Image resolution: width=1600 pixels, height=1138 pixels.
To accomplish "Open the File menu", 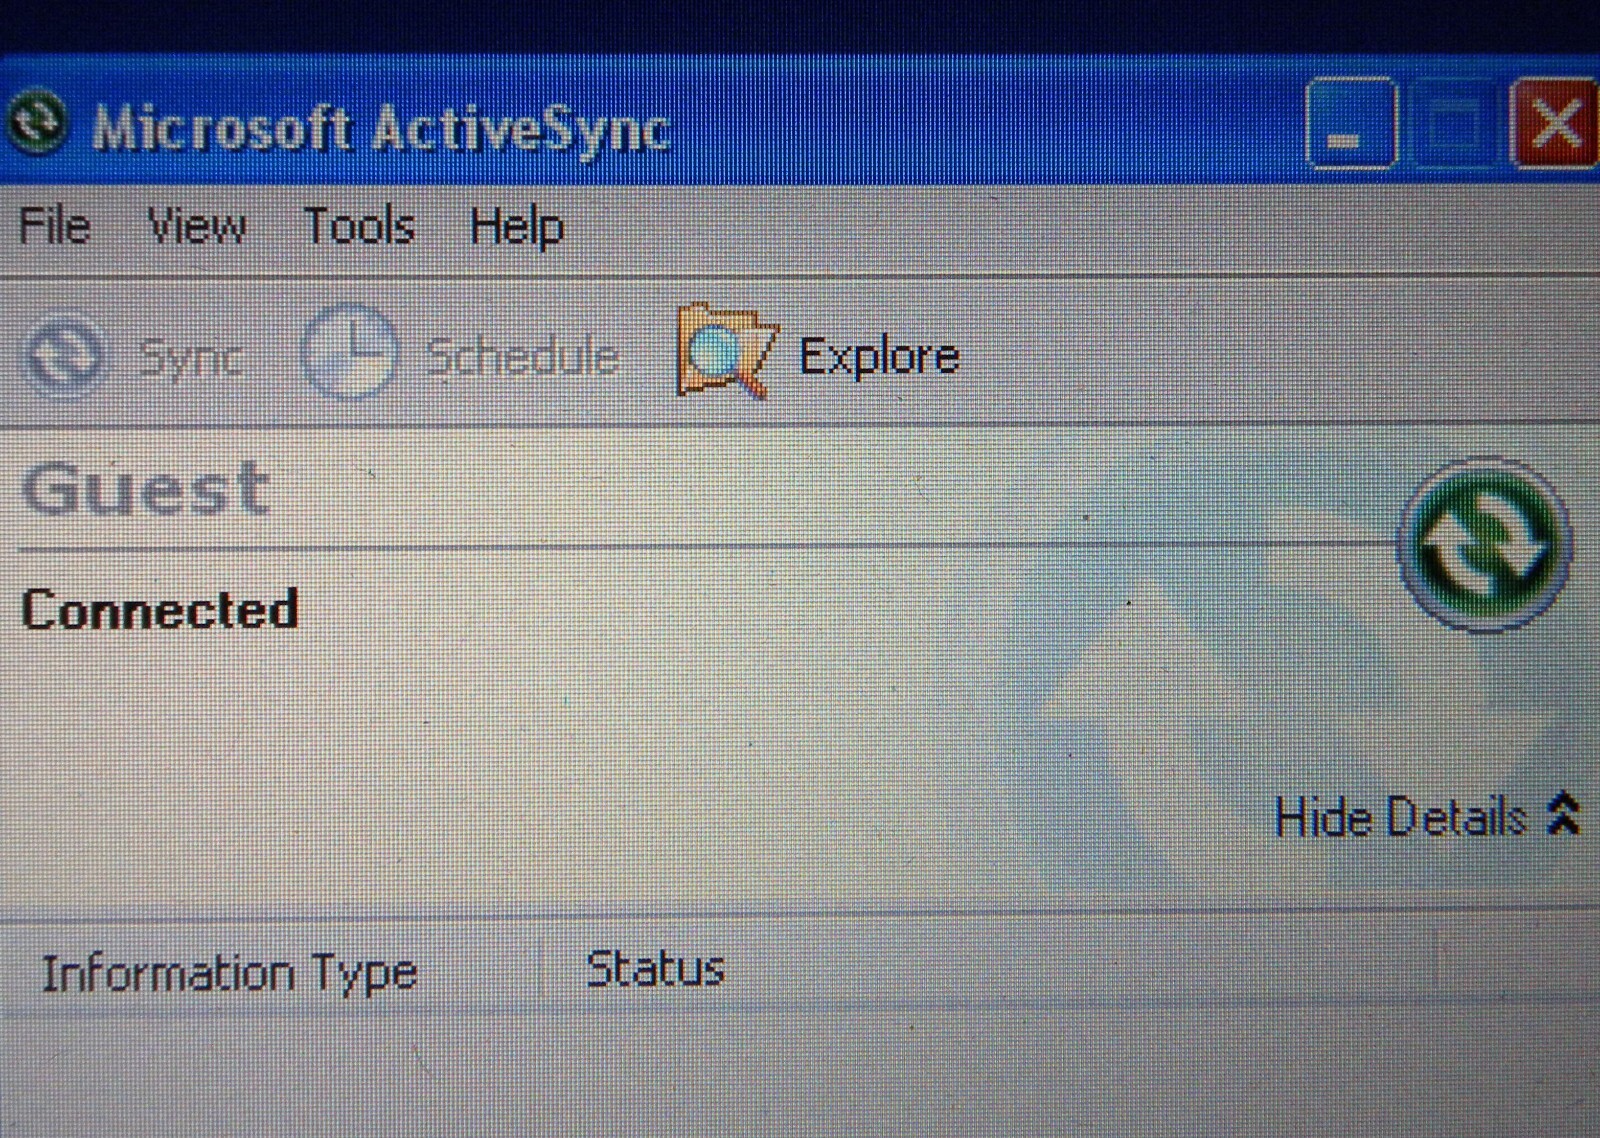I will coord(55,226).
